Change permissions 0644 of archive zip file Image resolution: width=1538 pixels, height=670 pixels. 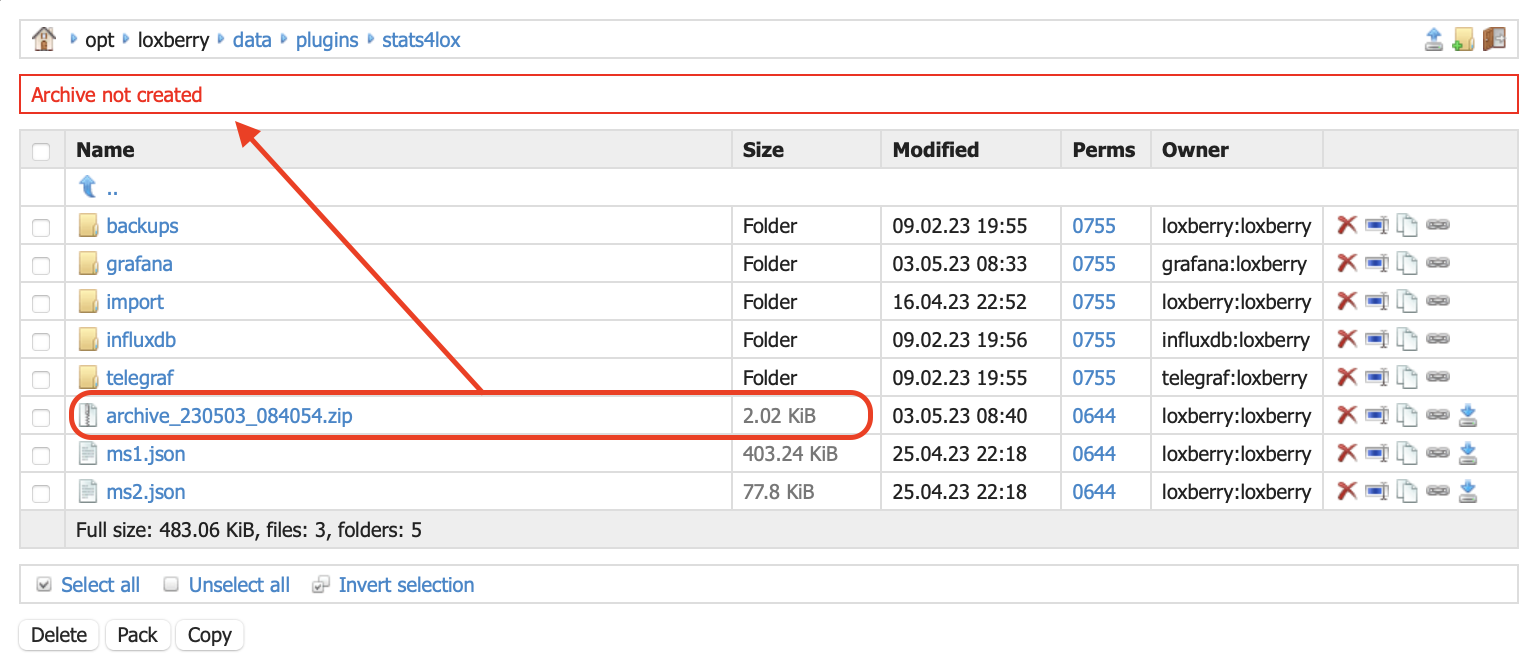click(1094, 416)
